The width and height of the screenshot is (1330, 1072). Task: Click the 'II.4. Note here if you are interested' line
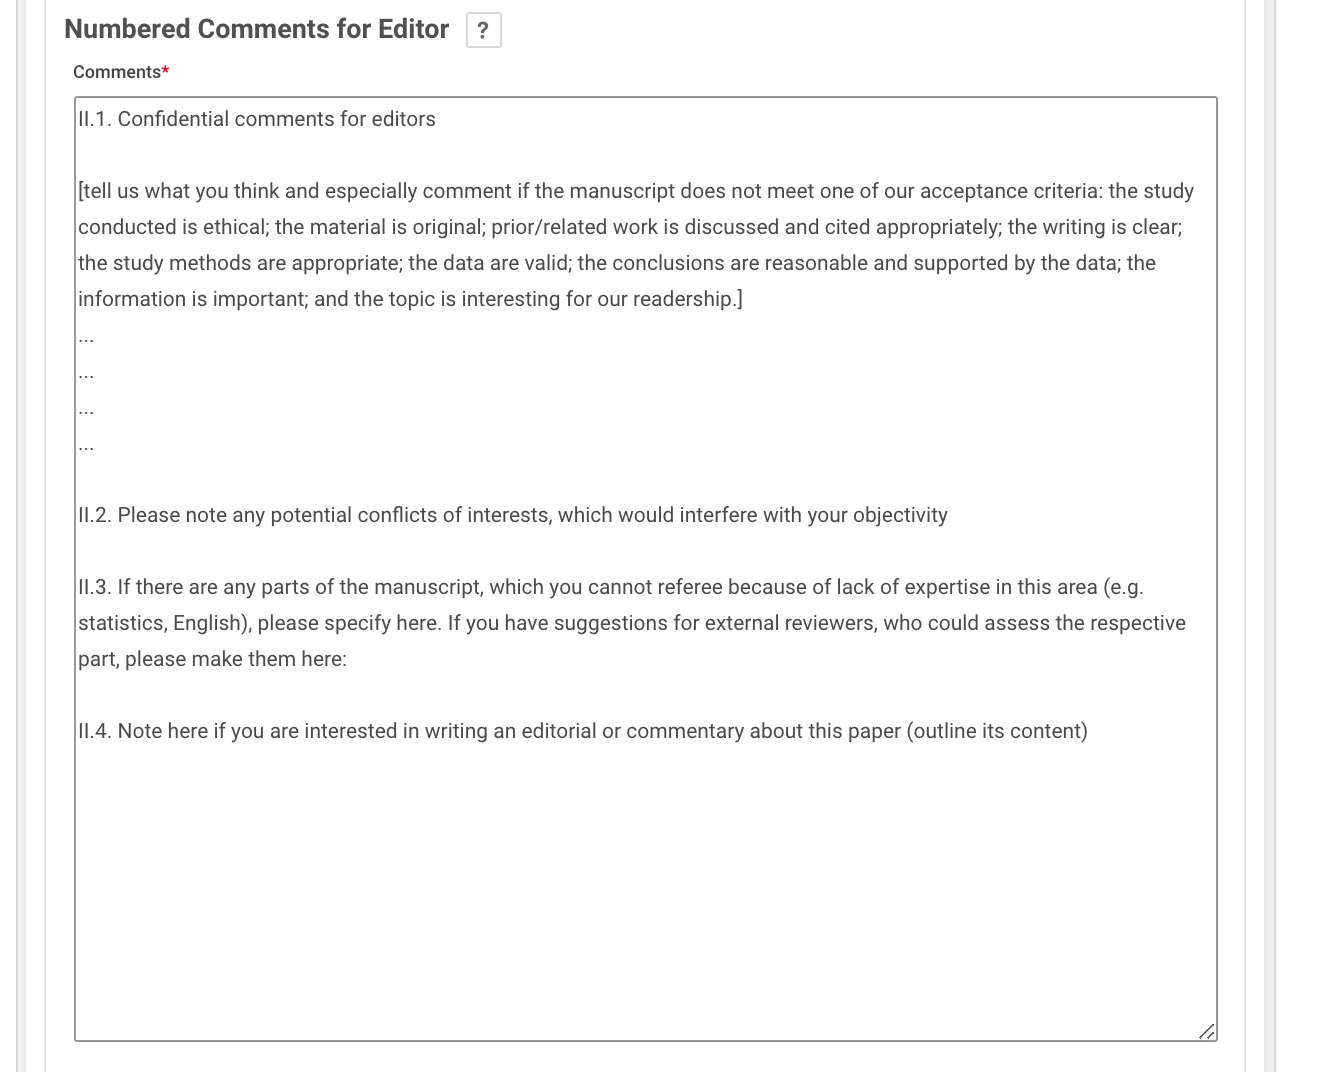[583, 731]
